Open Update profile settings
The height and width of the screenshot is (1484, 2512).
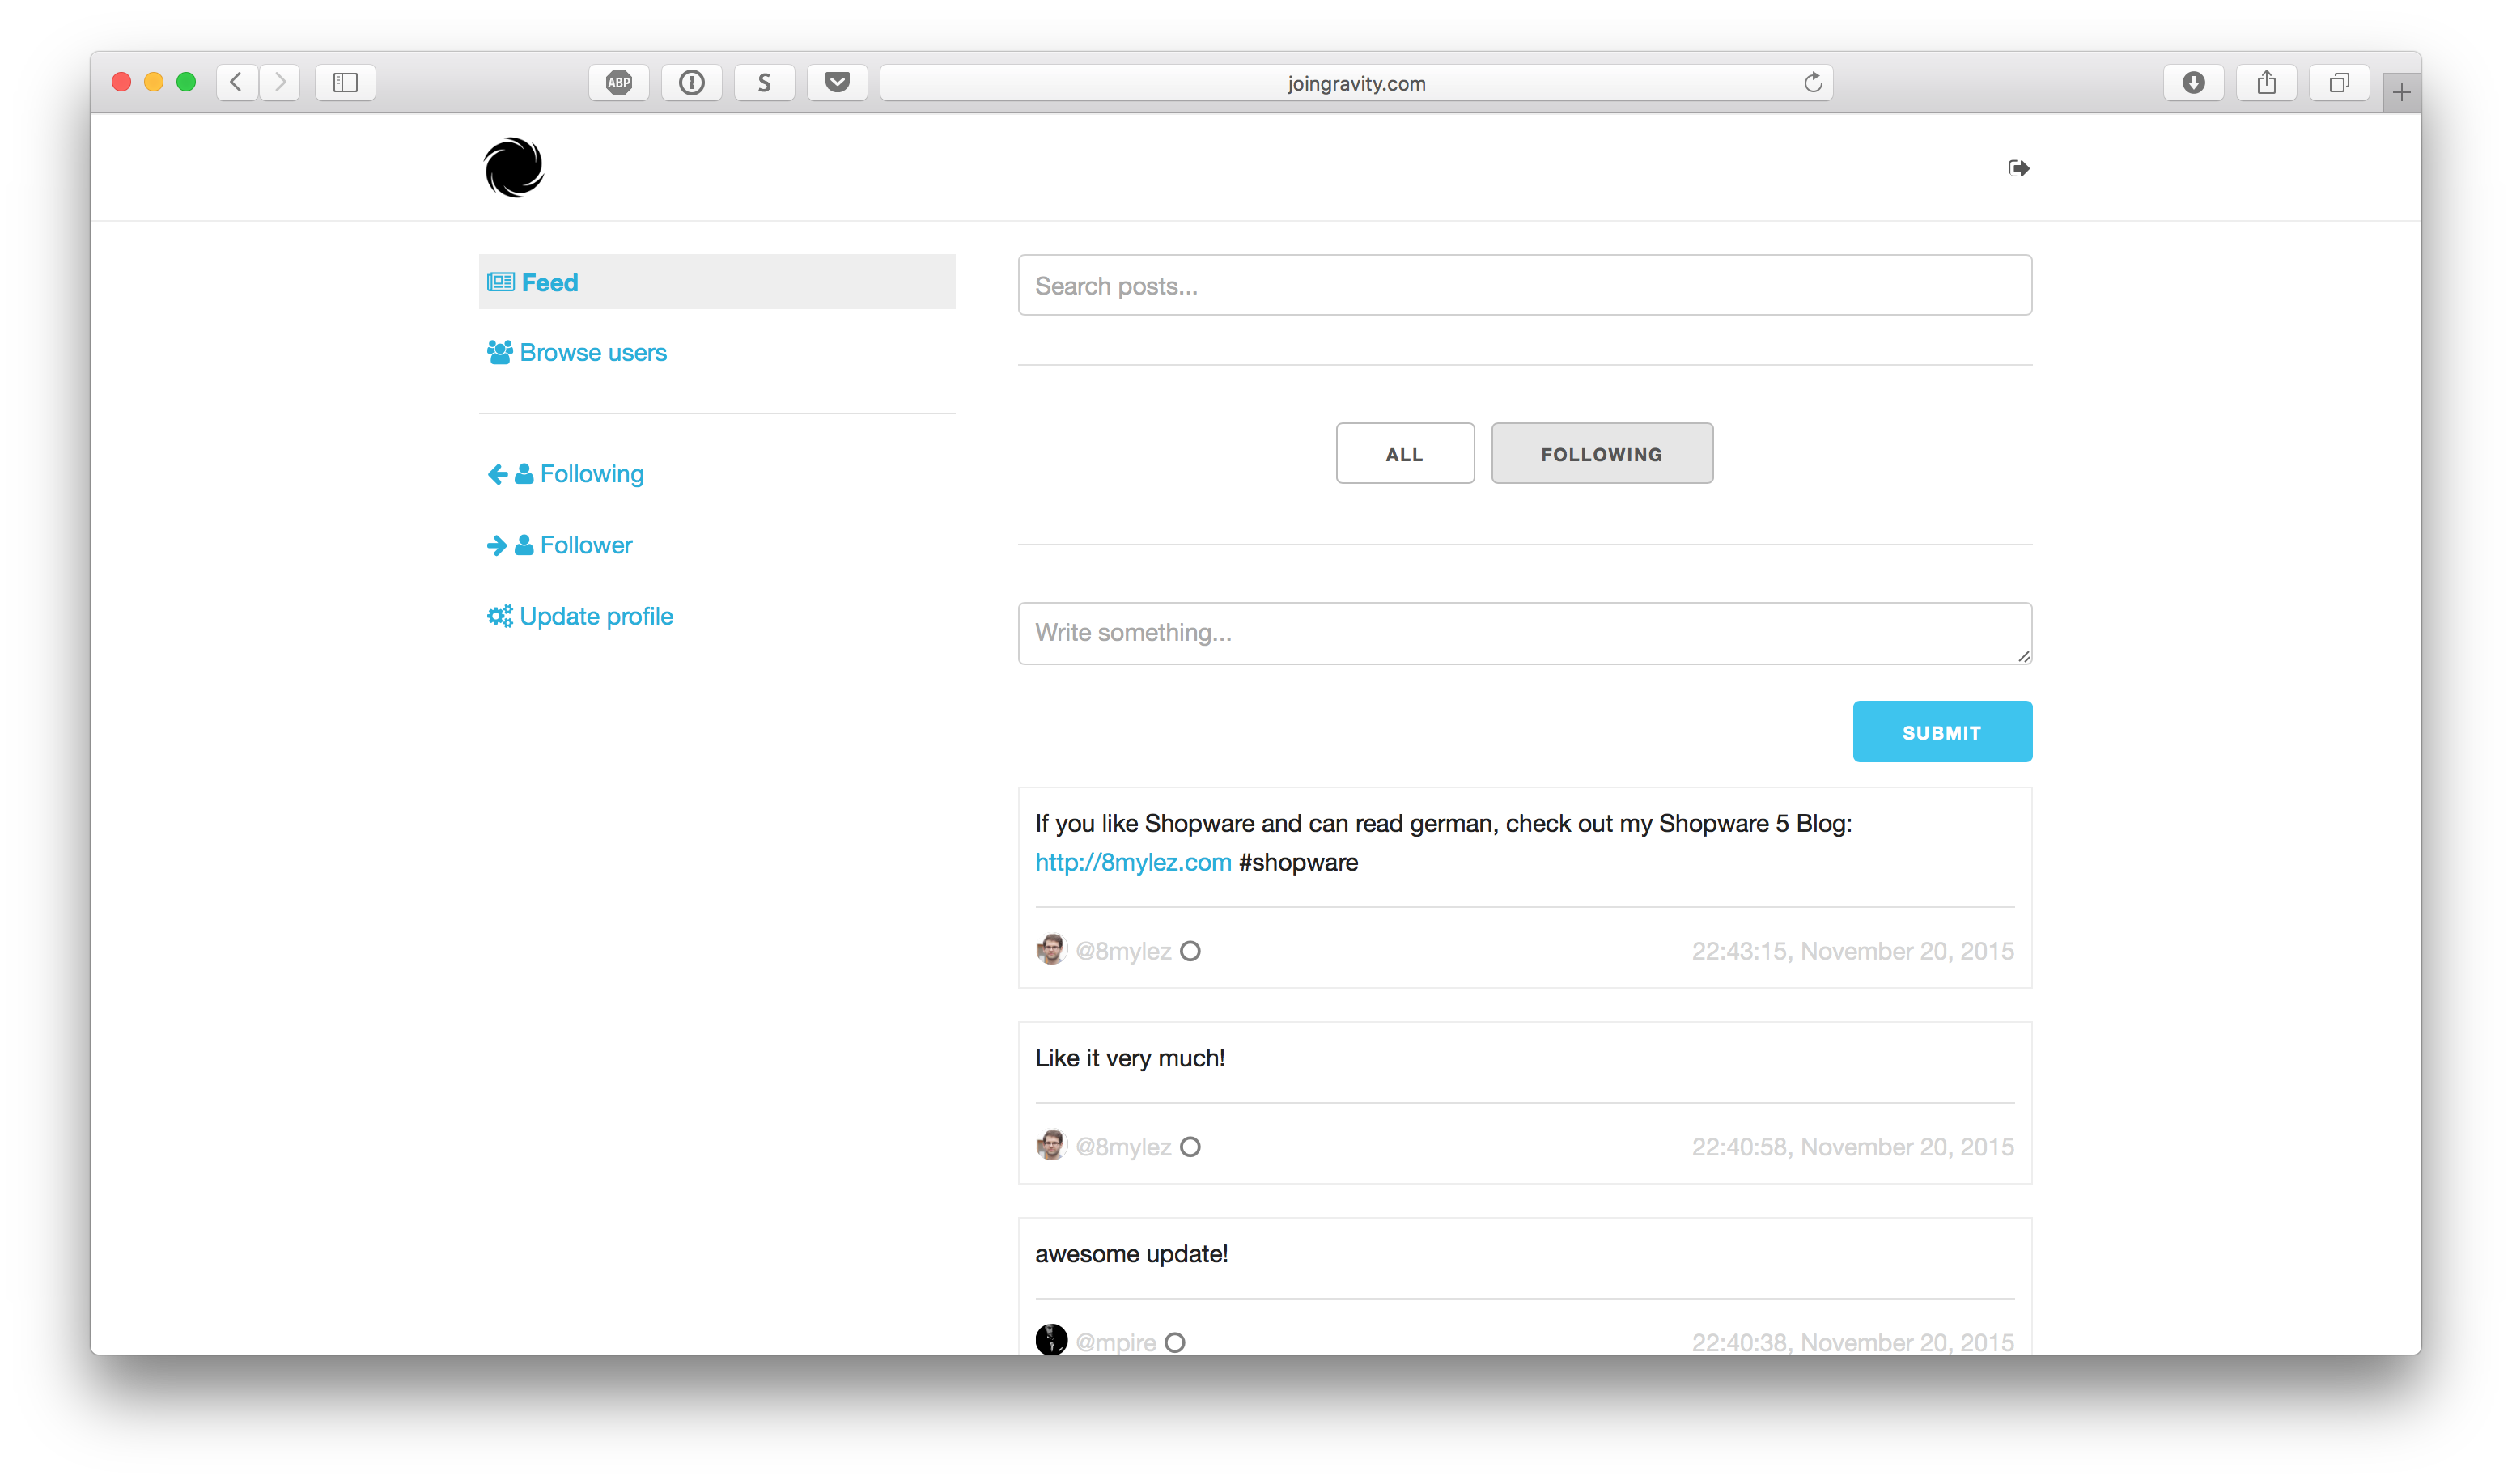point(595,616)
